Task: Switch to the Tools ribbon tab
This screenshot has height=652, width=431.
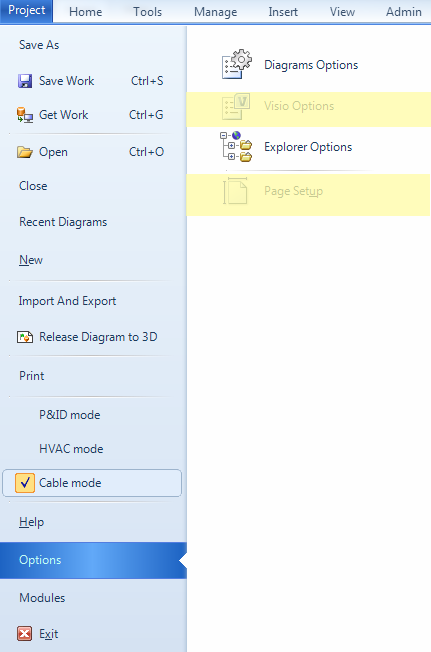Action: [x=147, y=12]
